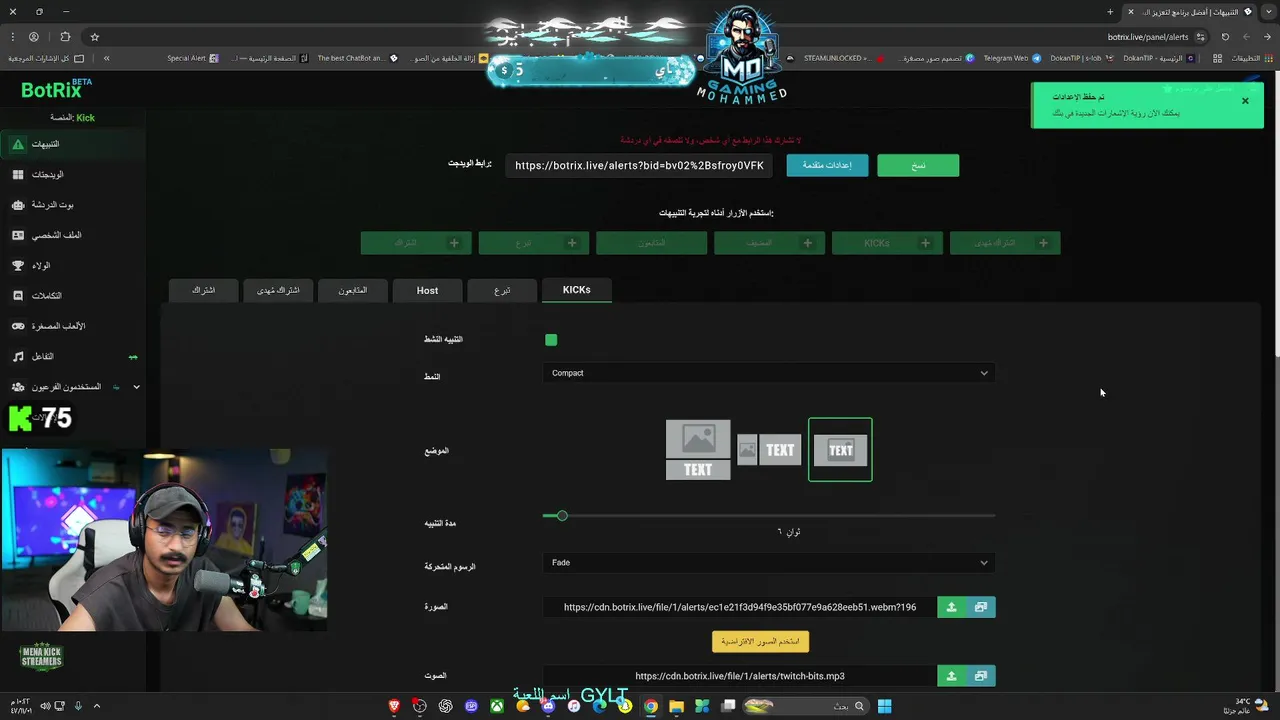Screen dimensions: 1280x720
Task: Open بوت الدردشة chat bot robot icon
Action: pos(18,205)
